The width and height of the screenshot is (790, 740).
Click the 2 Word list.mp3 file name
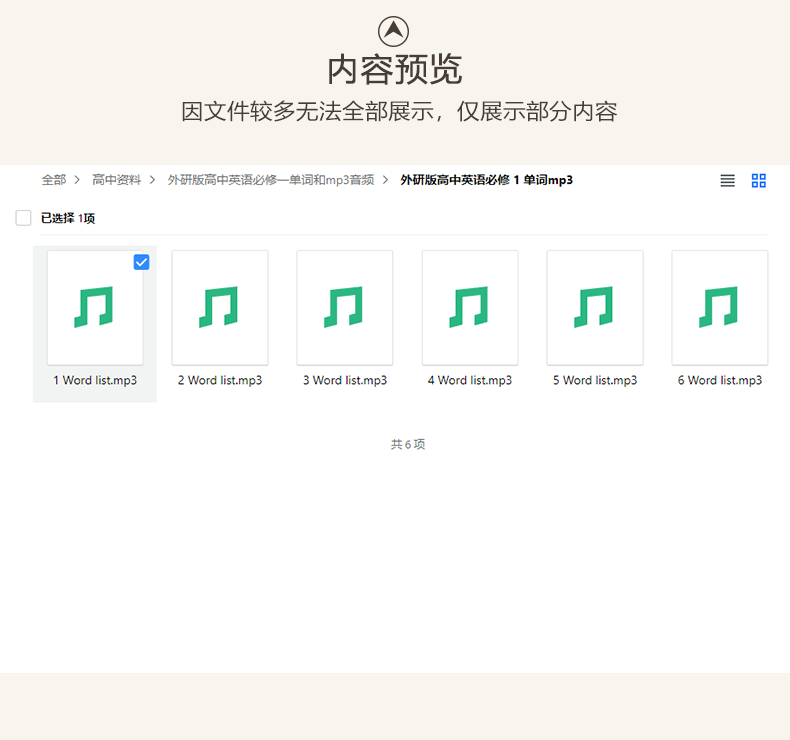pos(220,380)
